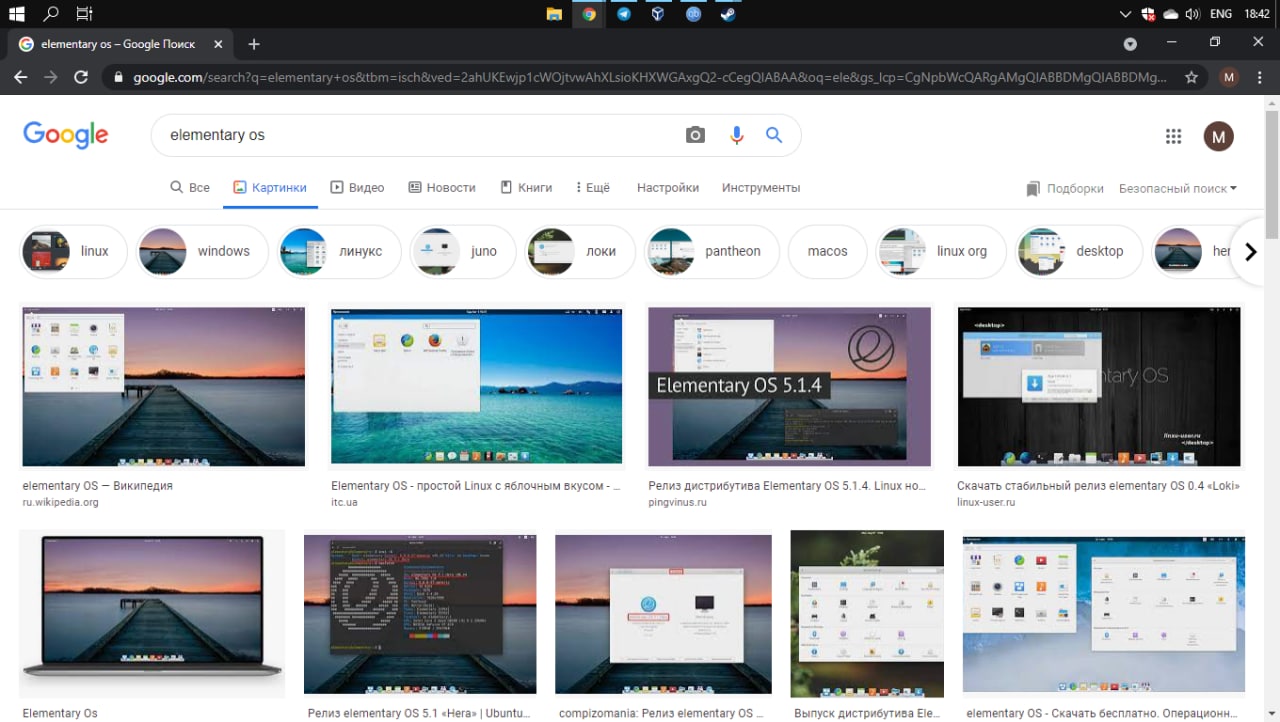Open Инструменты search tools

coord(761,187)
